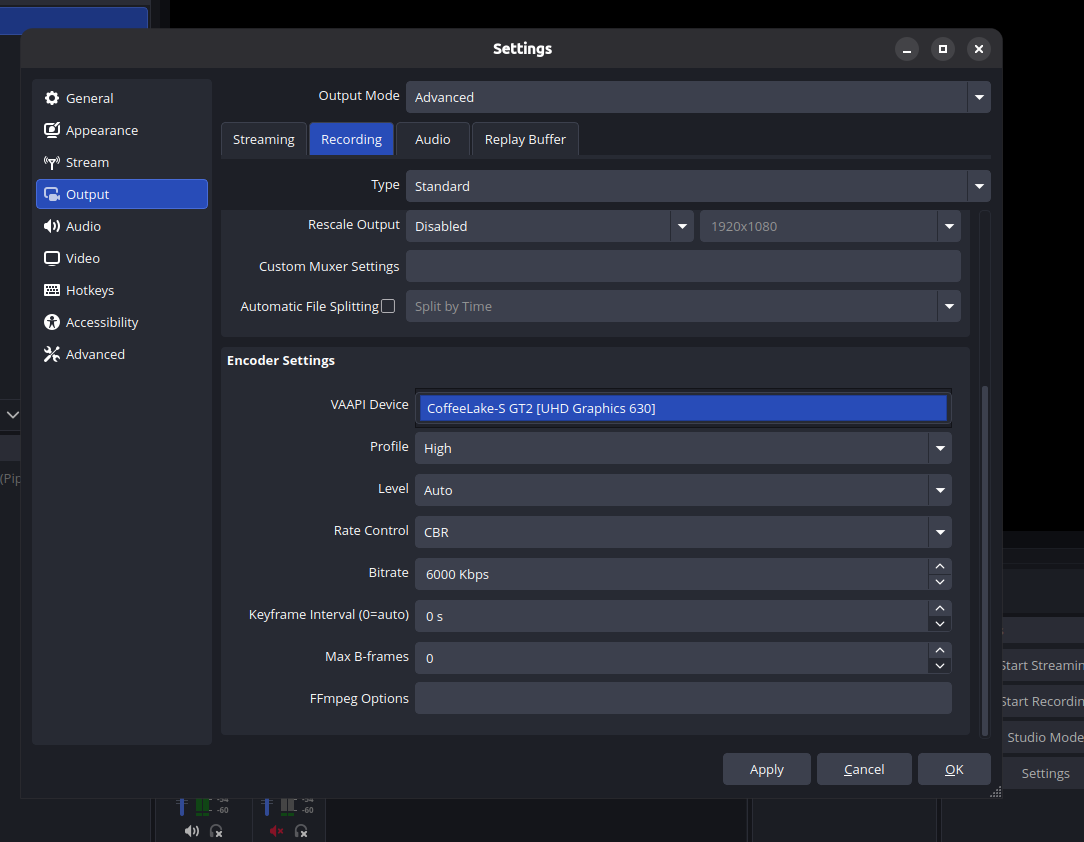Click Start Streaming in the main OBS window
The width and height of the screenshot is (1084, 842).
(x=1043, y=665)
